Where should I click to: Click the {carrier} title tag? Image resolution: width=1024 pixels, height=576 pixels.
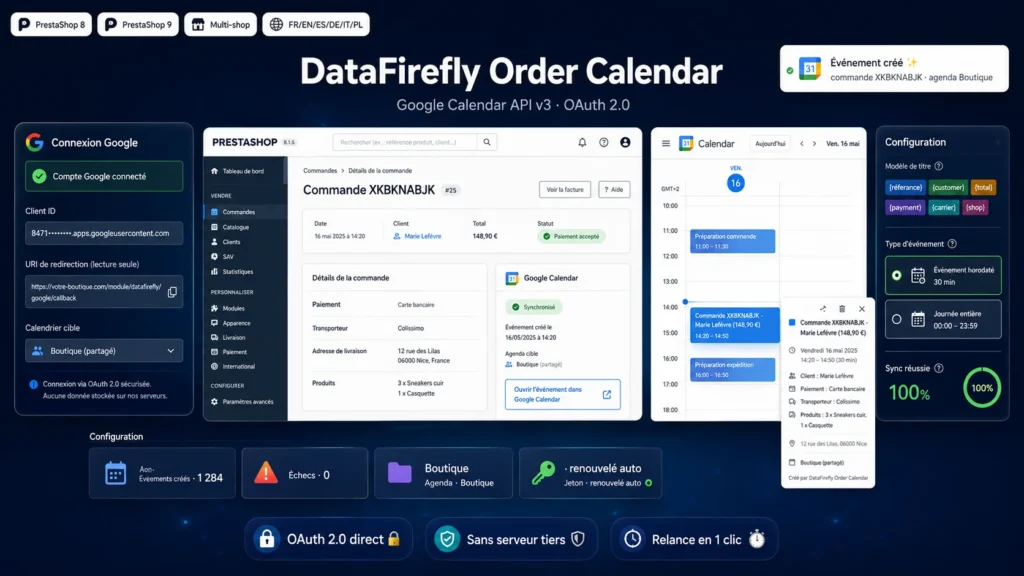943,208
